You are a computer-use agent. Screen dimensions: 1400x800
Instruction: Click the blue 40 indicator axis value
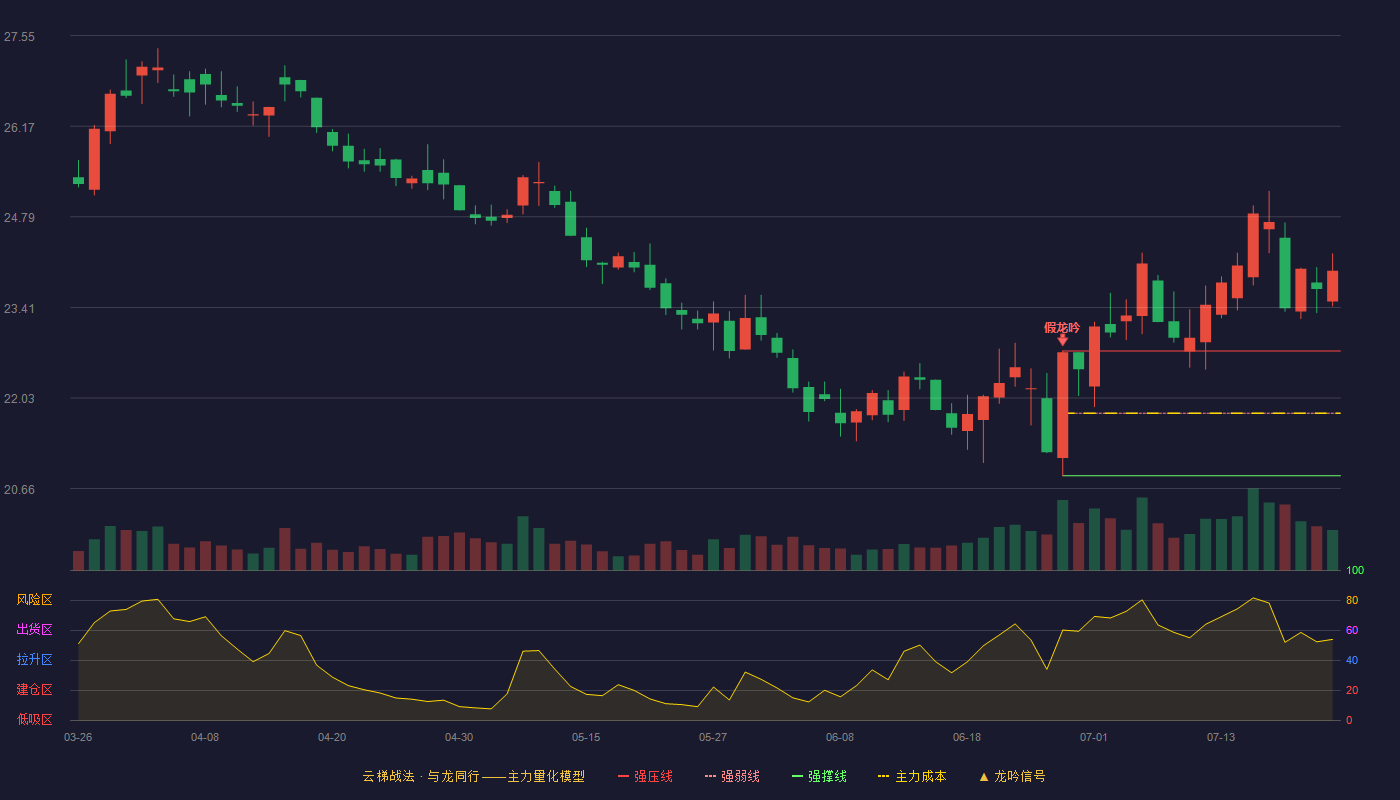[1352, 660]
